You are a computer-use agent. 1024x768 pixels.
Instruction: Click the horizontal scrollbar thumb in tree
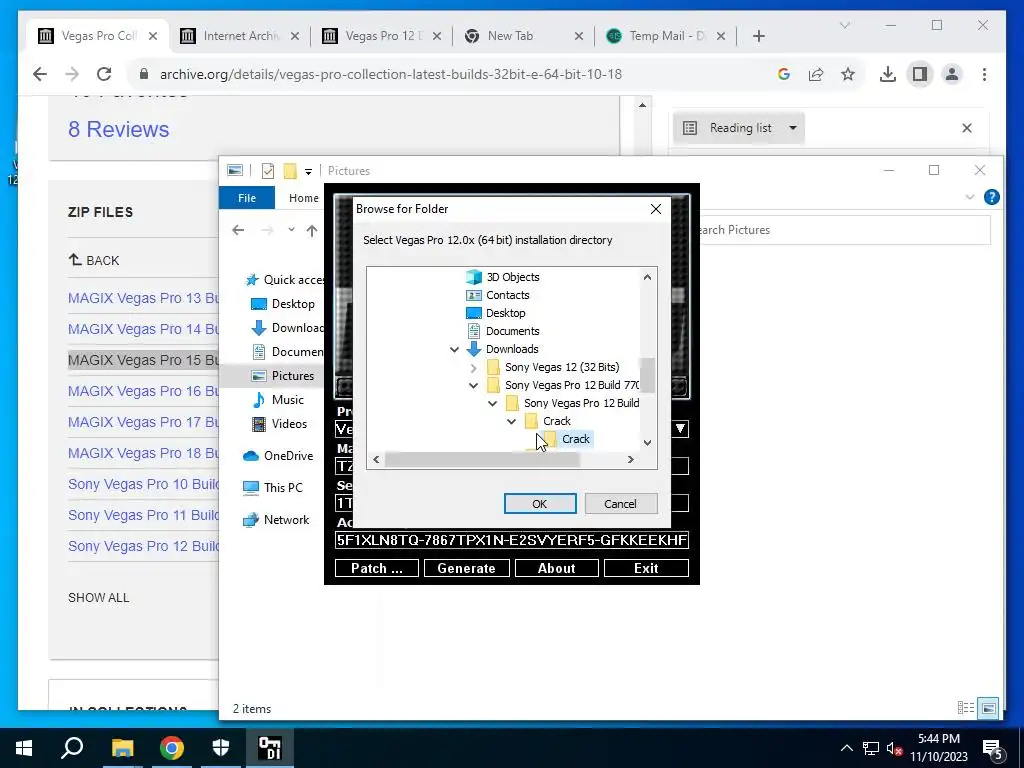(482, 460)
